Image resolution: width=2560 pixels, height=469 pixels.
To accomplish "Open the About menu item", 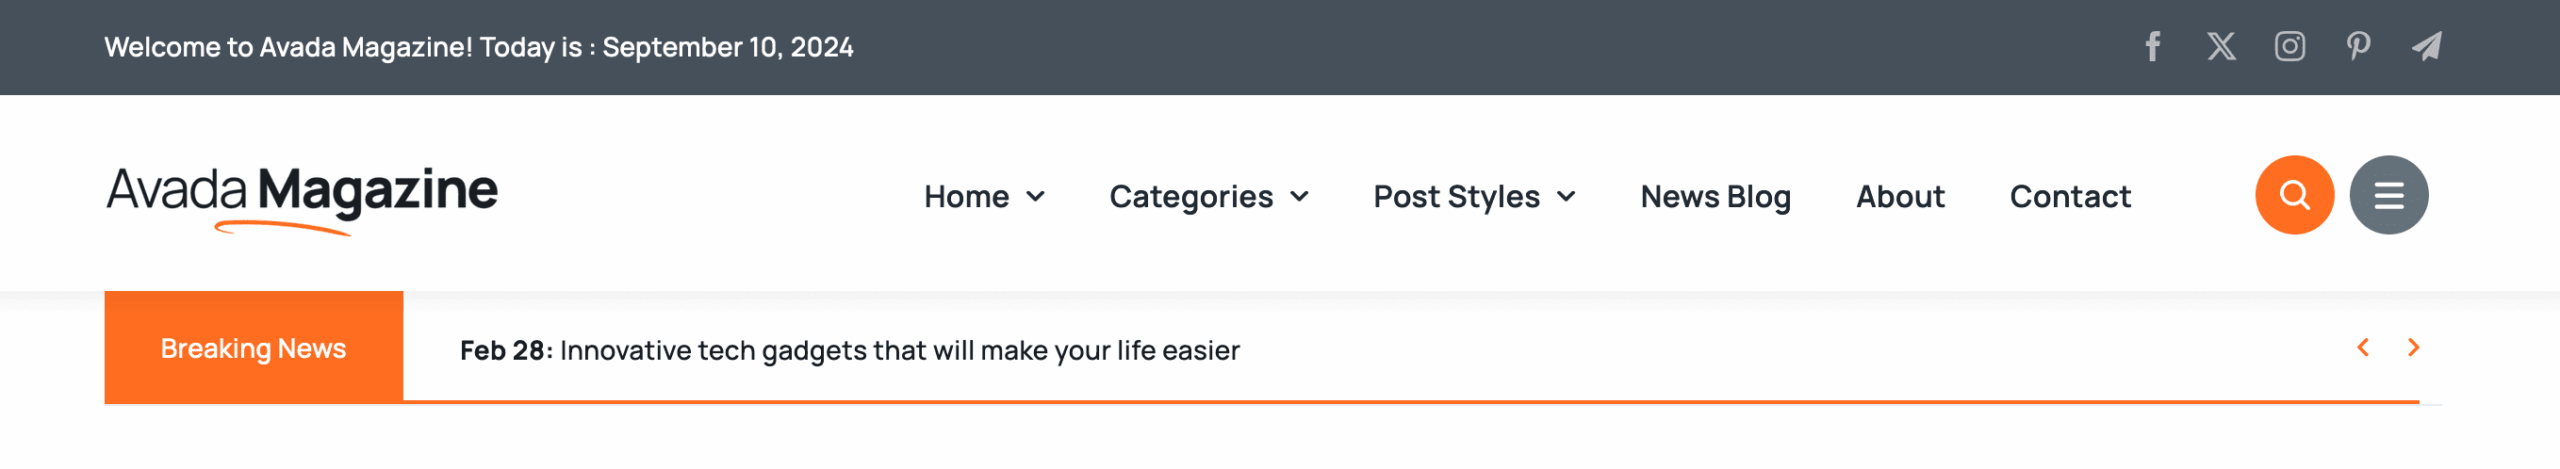I will pyautogui.click(x=1900, y=197).
